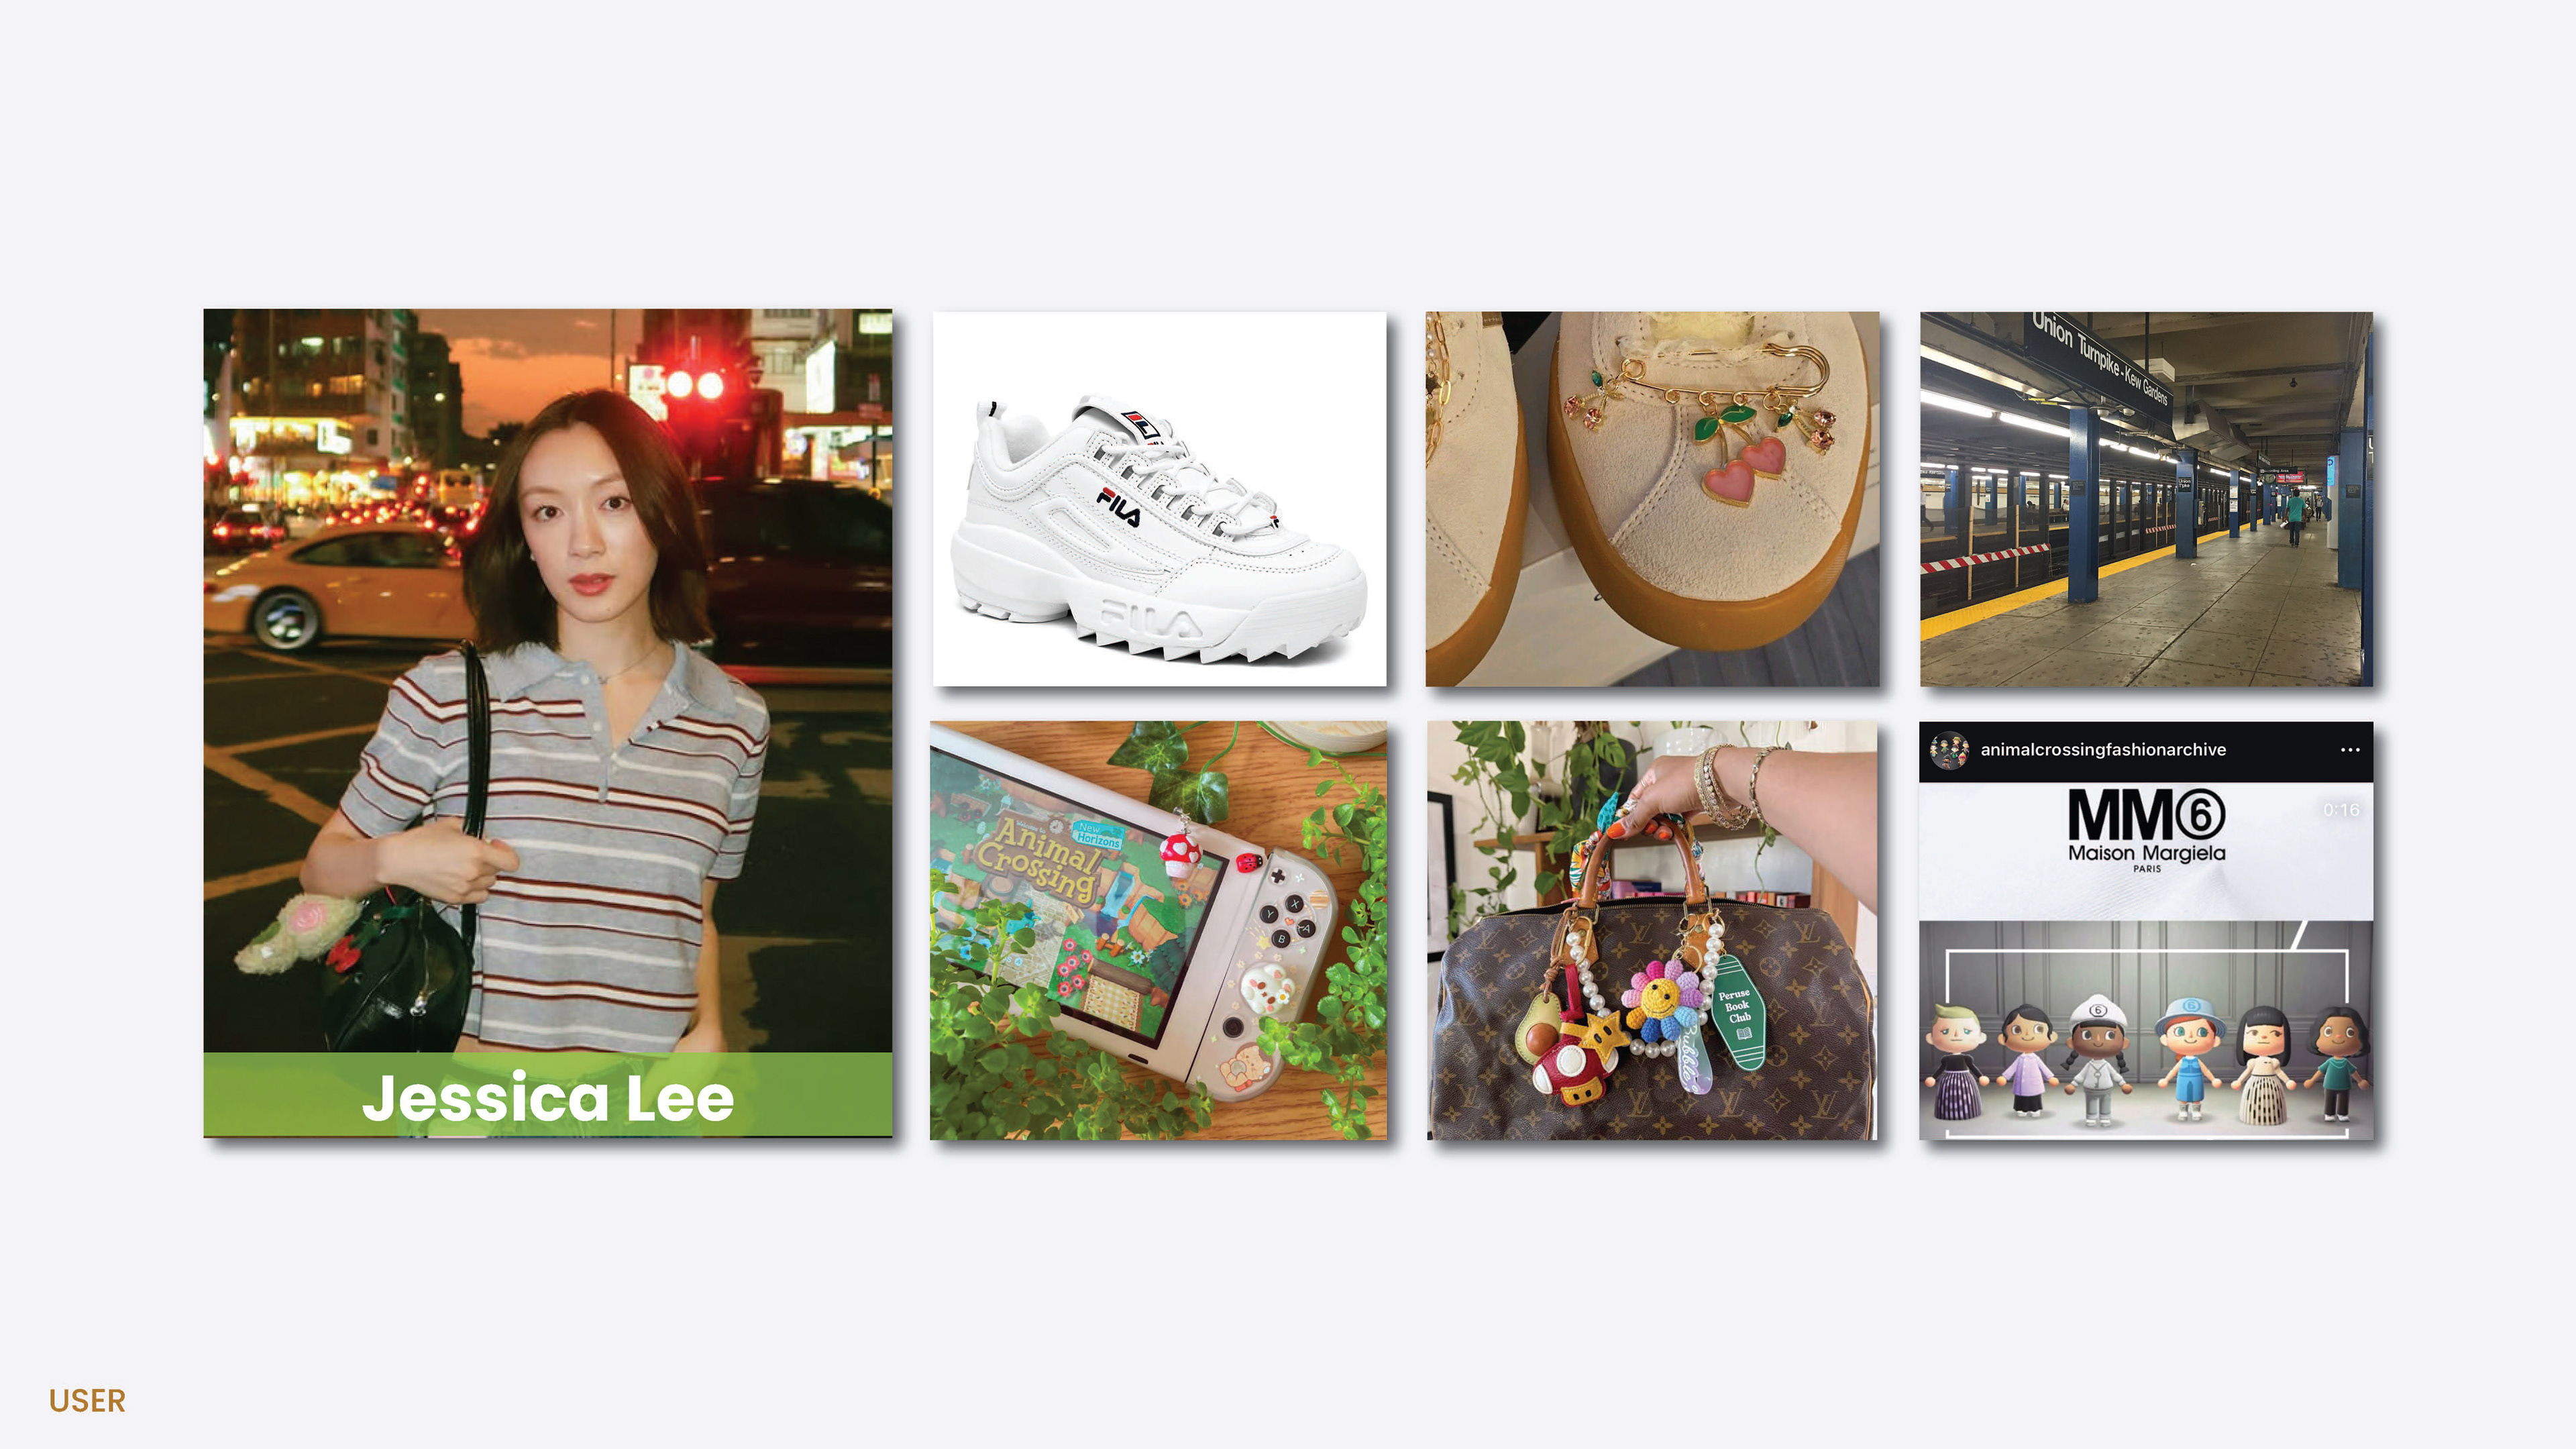This screenshot has height=1449, width=2576.
Task: Open the three-dot more options menu
Action: 2350,750
